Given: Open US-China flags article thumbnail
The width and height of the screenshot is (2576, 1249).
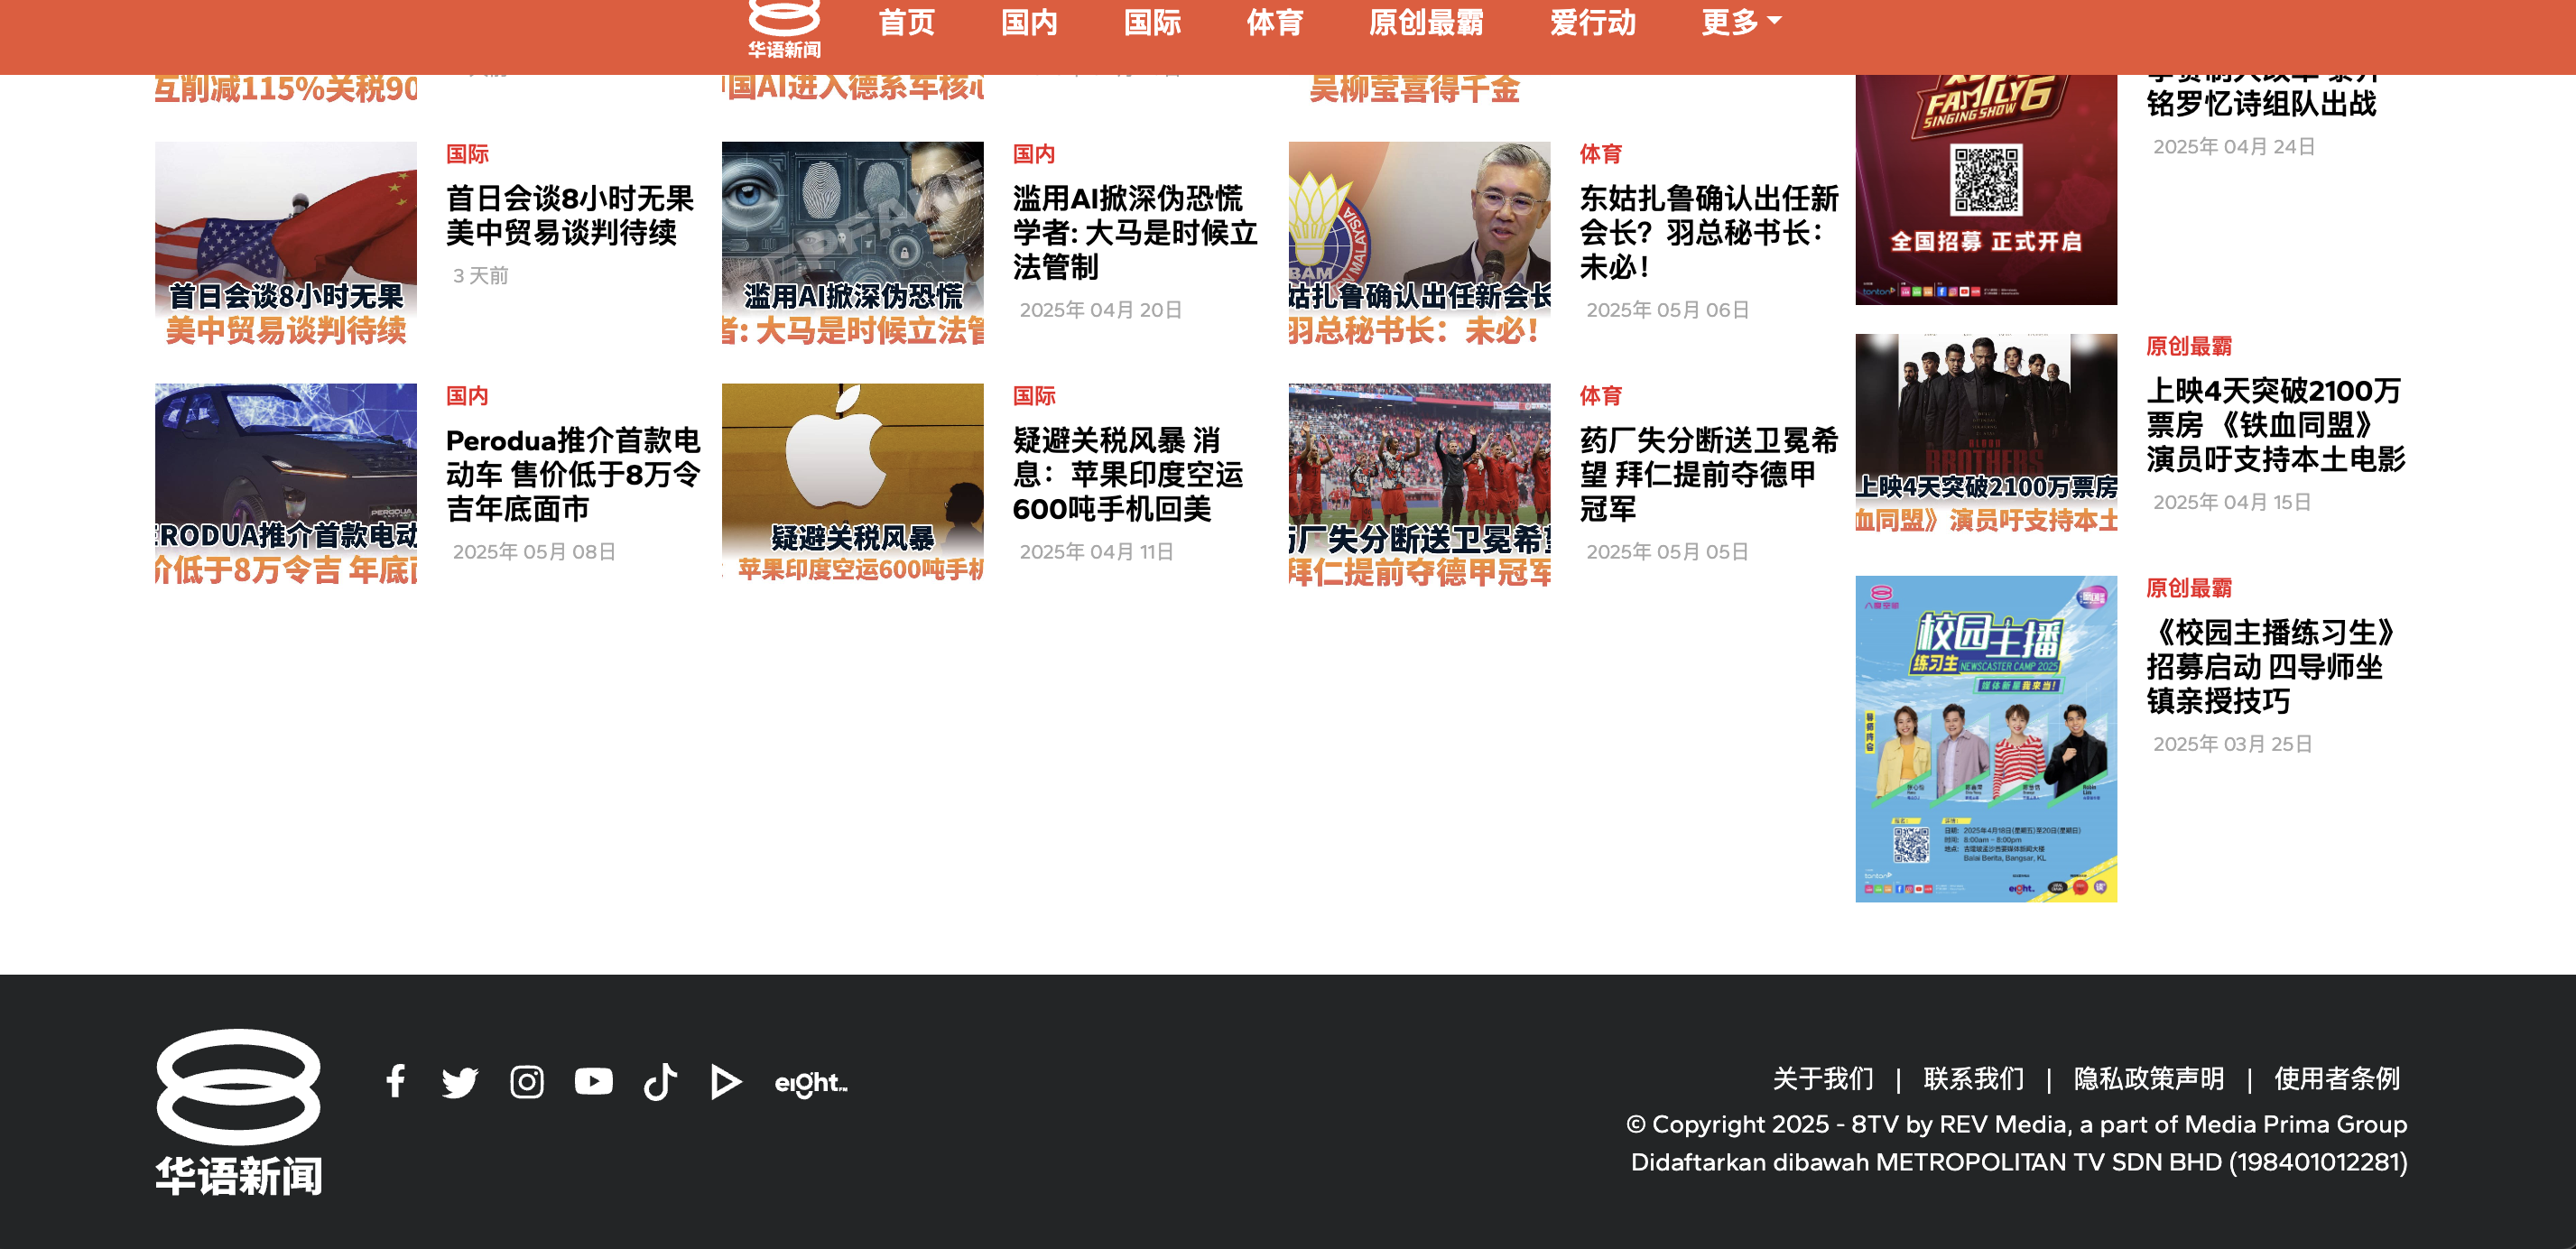Looking at the screenshot, I should click(286, 244).
